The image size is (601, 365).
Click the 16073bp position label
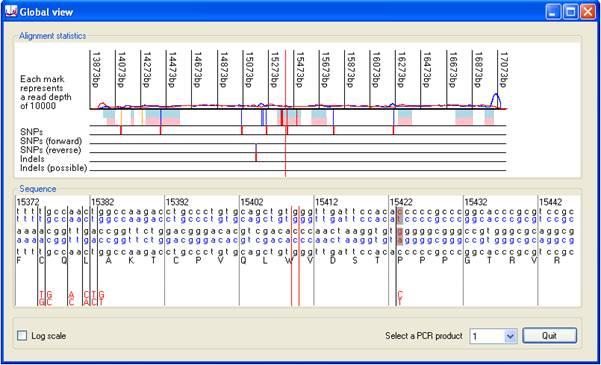376,70
